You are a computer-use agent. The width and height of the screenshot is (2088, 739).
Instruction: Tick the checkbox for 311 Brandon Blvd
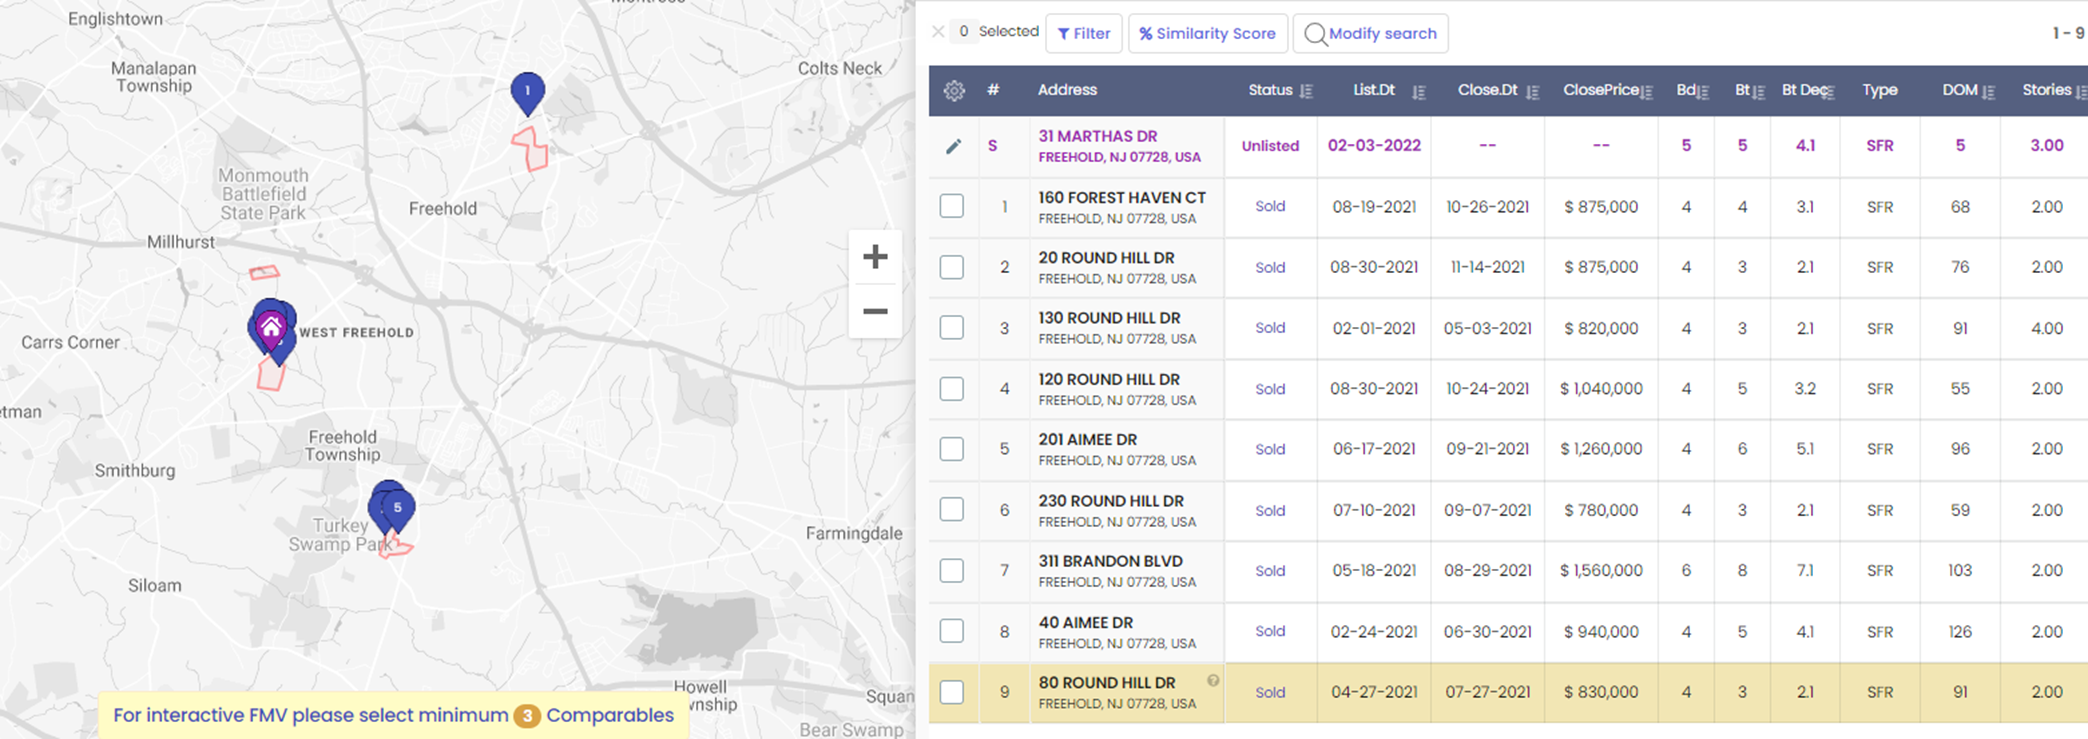(952, 571)
